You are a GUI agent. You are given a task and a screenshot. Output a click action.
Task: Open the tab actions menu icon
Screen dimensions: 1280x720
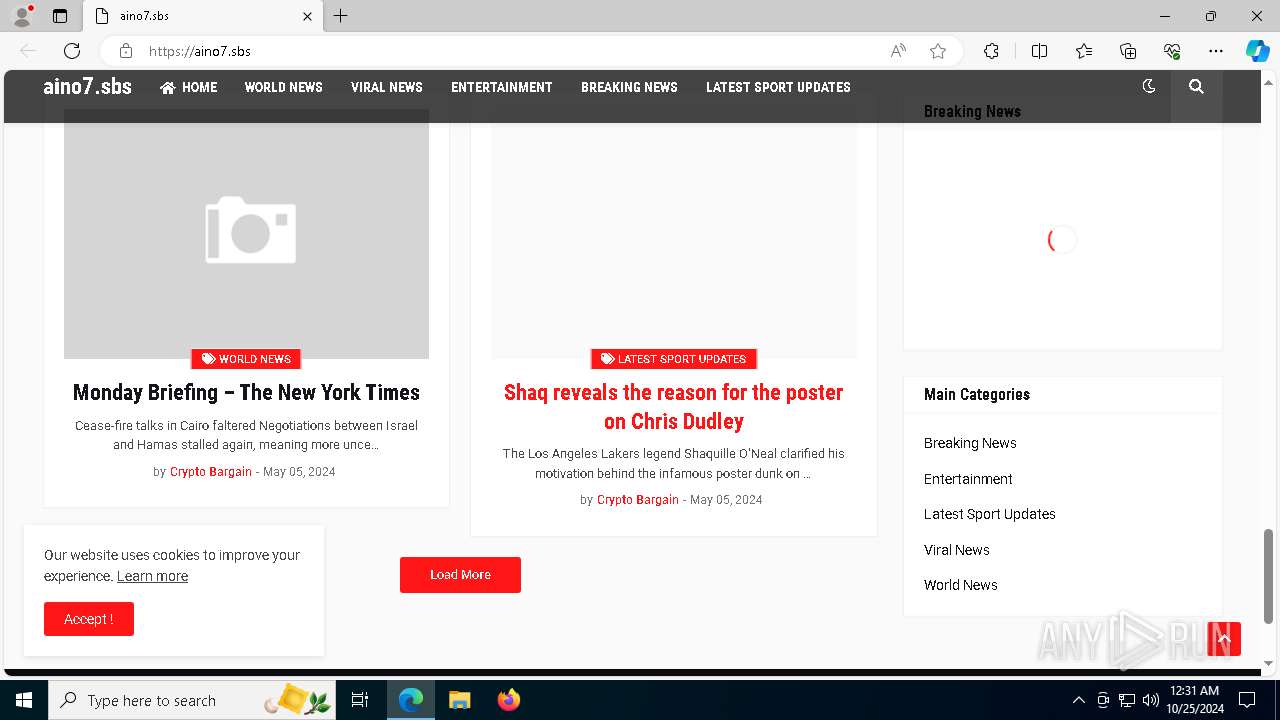[60, 16]
